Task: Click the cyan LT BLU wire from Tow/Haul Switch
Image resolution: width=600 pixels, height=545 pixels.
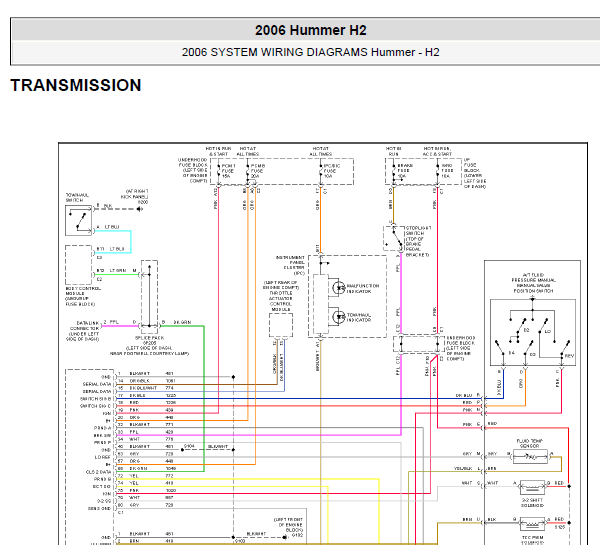Action: click(131, 241)
